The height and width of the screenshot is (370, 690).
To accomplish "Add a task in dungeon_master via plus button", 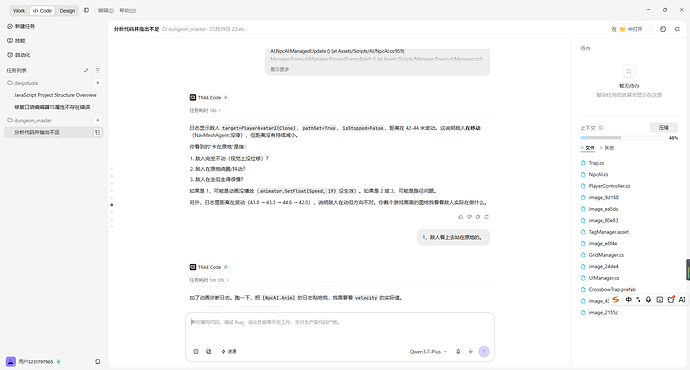I will point(98,120).
